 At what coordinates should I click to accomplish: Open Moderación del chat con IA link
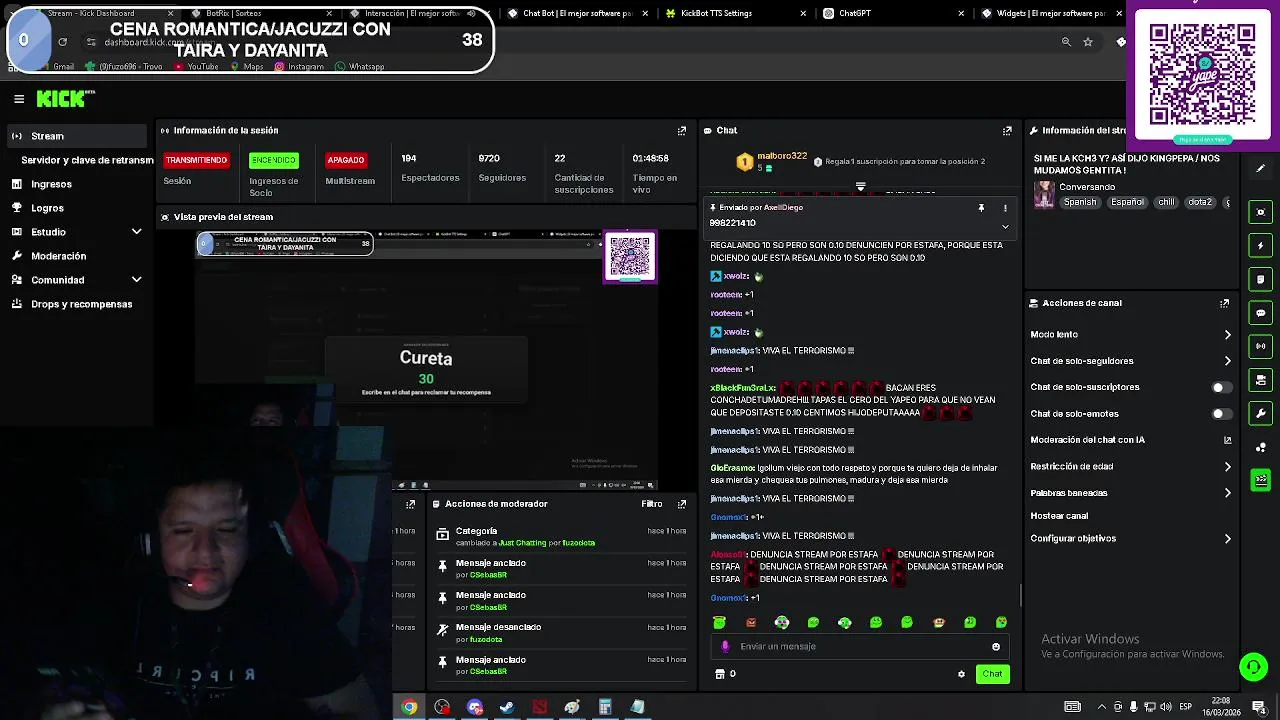[x=1130, y=440]
